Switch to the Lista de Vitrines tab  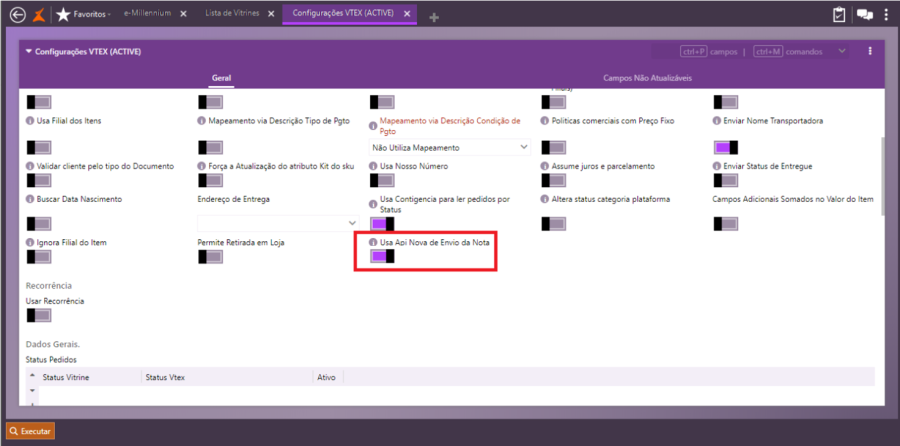tap(232, 13)
